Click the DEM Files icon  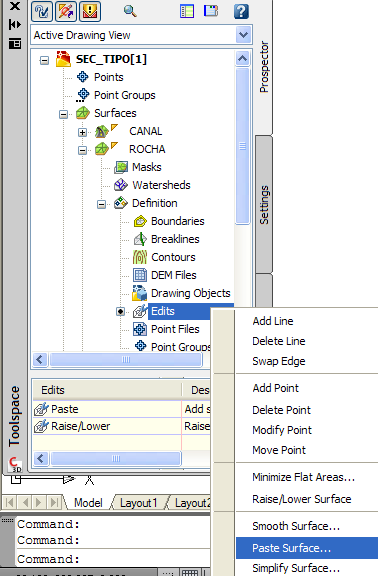coord(140,275)
